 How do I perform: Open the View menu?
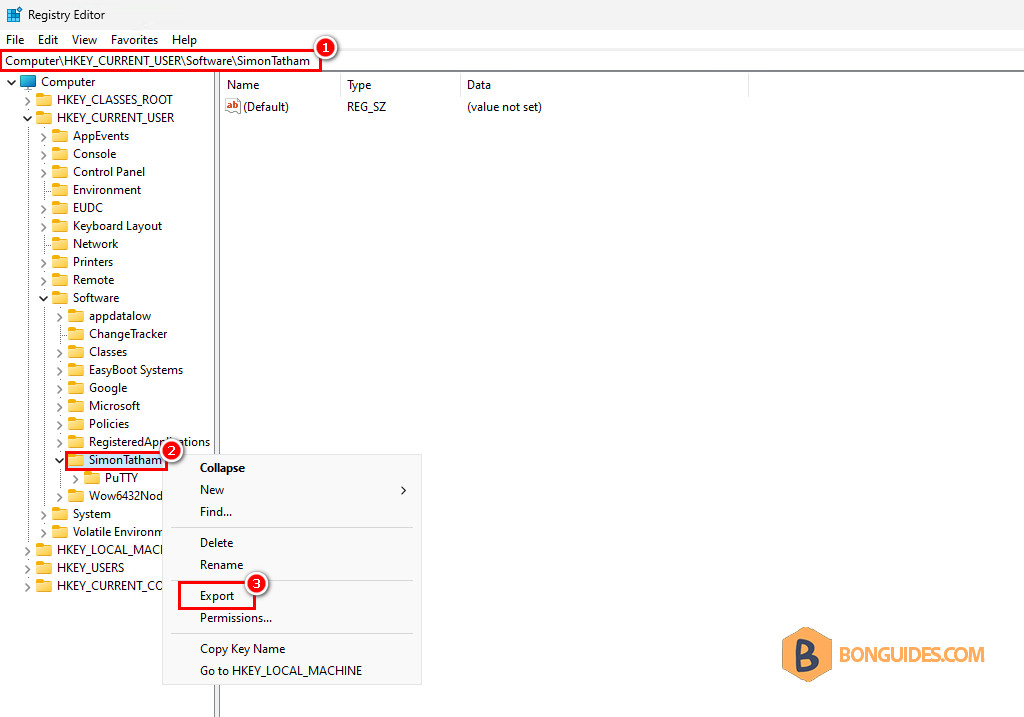[84, 40]
